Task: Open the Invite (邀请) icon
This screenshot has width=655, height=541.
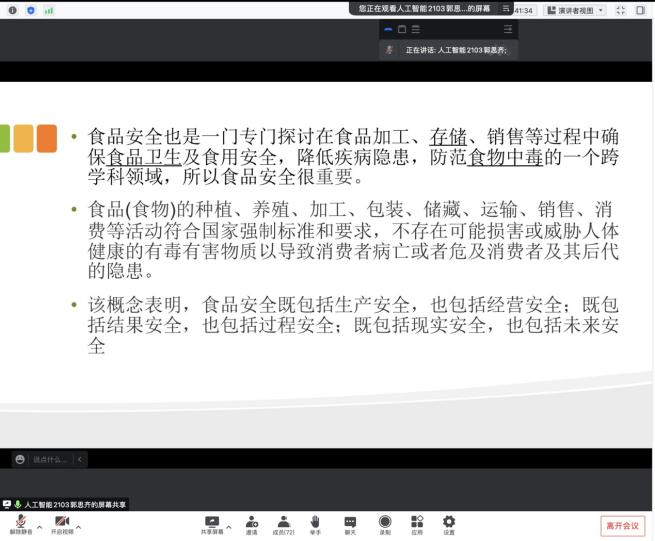Action: pyautogui.click(x=251, y=524)
